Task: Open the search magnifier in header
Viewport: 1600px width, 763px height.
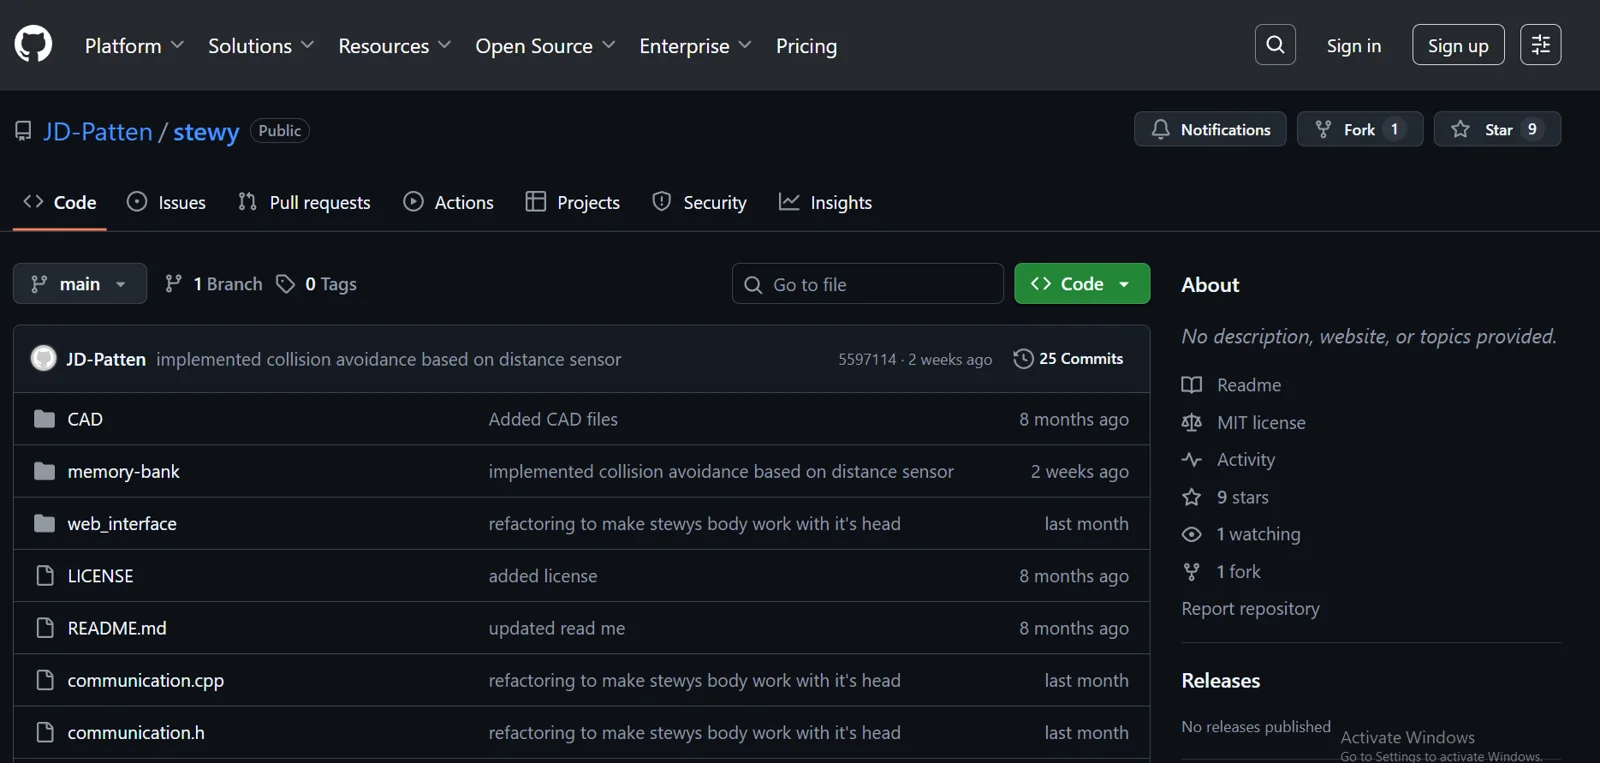Action: (x=1275, y=44)
